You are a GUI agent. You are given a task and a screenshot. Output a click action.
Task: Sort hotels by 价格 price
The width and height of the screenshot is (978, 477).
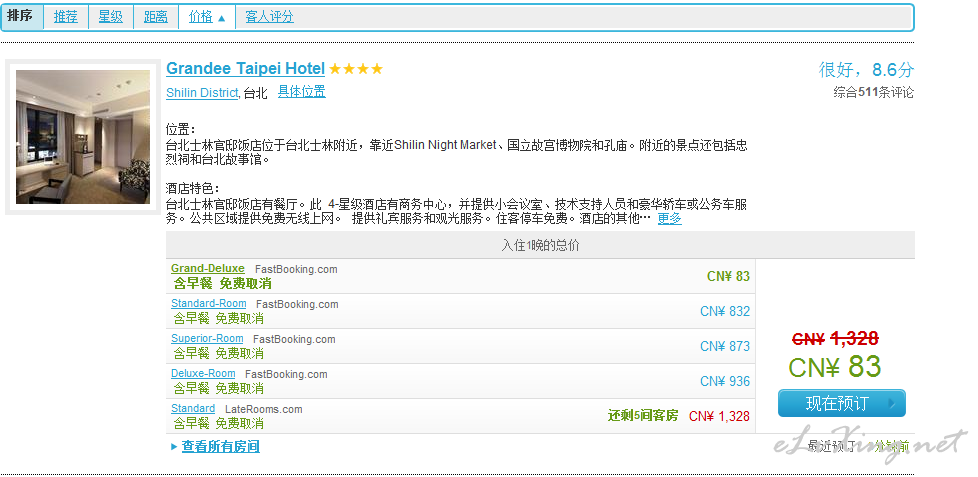pos(201,17)
